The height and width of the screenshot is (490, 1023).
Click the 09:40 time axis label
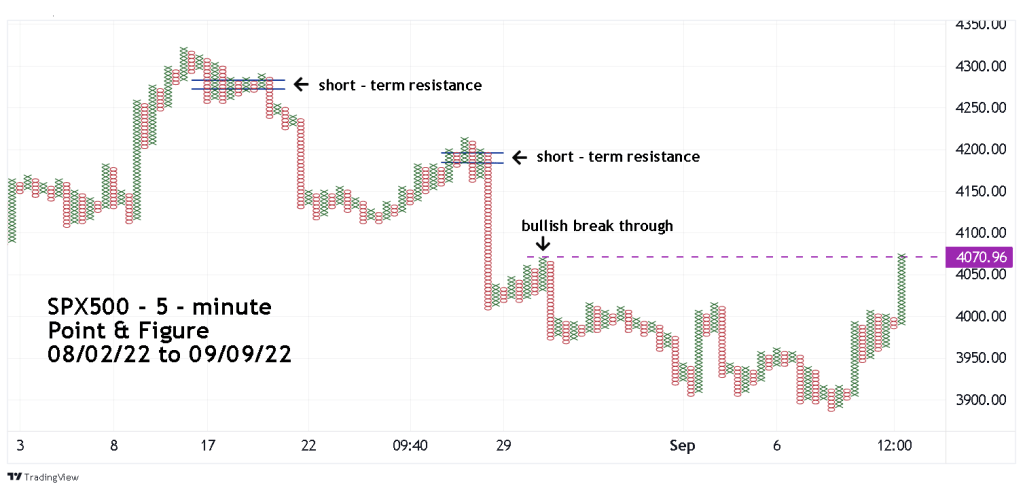click(x=410, y=444)
